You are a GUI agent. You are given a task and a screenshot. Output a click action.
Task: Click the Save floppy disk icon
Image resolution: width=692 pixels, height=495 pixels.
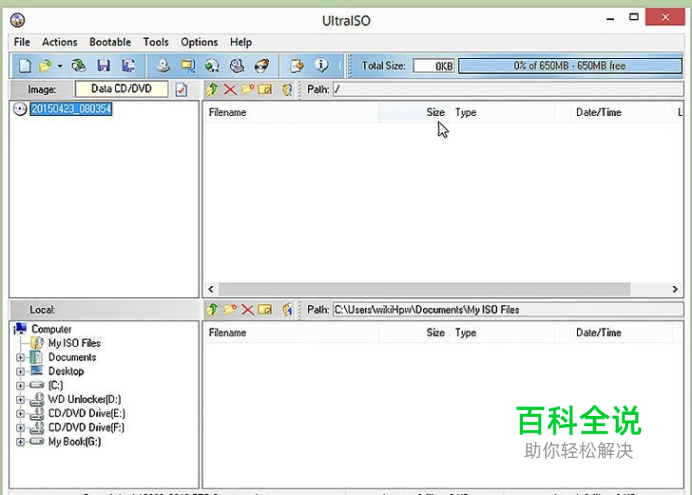point(104,66)
